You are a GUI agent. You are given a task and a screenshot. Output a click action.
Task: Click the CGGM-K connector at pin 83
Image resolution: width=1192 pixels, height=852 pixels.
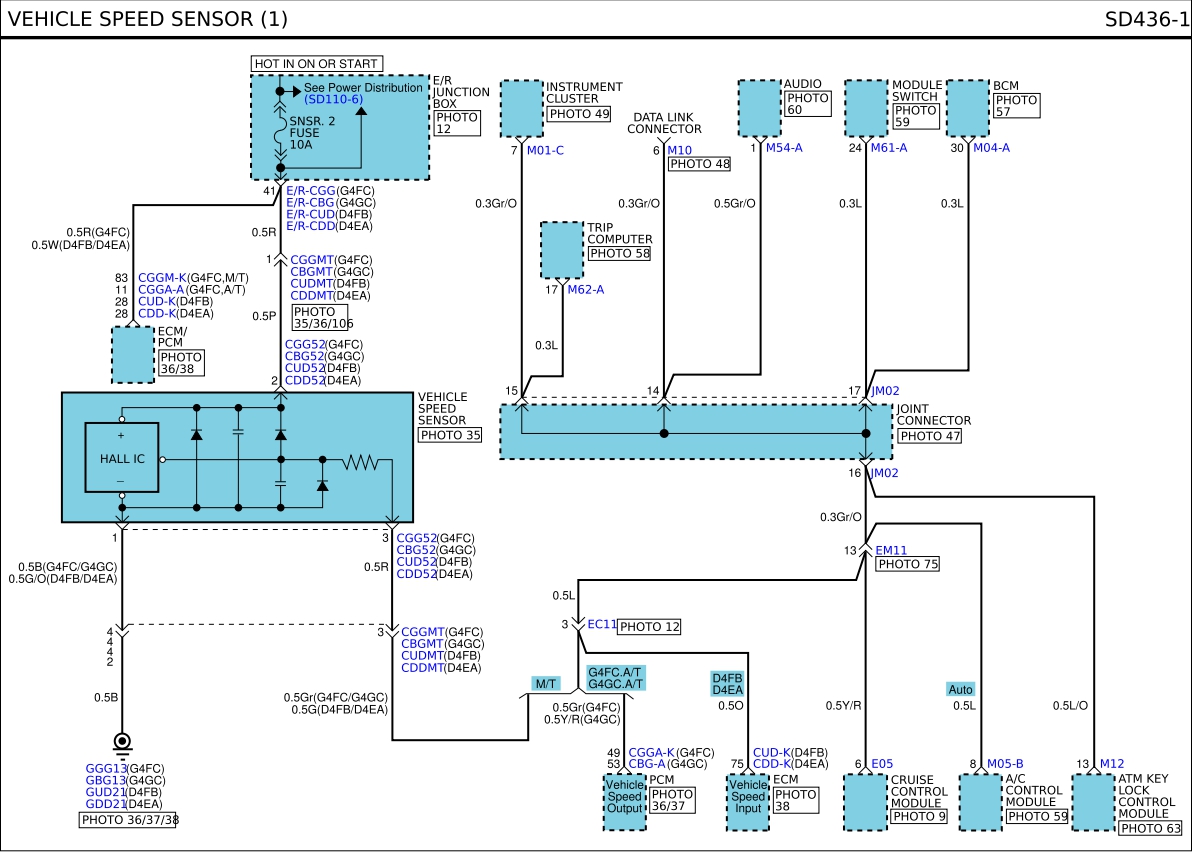(162, 278)
